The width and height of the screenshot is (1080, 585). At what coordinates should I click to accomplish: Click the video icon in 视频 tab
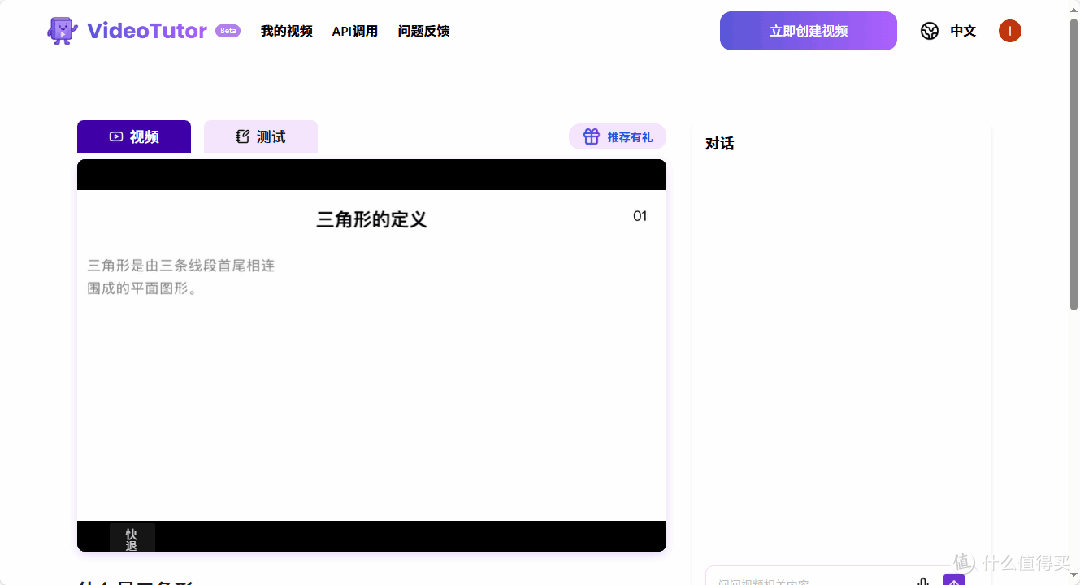point(116,136)
